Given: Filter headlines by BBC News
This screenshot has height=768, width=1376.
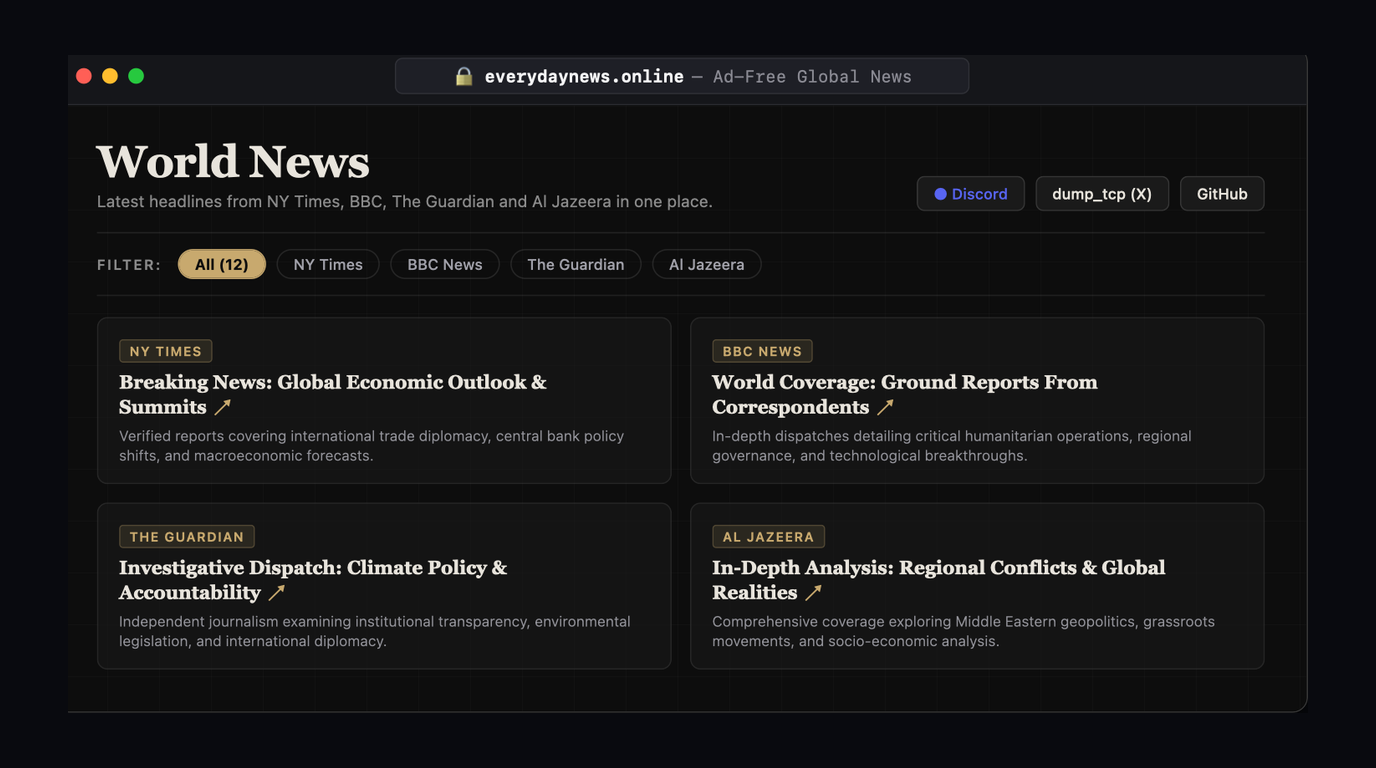Looking at the screenshot, I should 445,264.
